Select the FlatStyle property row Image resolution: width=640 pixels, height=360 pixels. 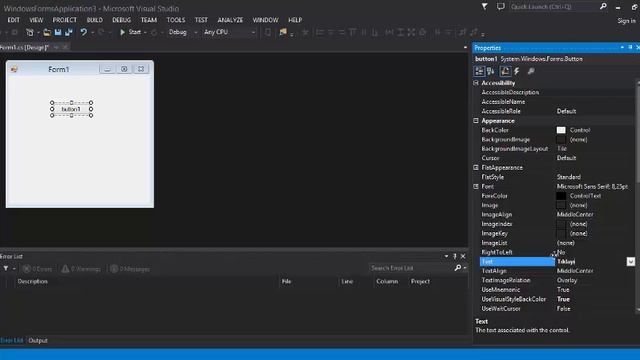pos(558,177)
